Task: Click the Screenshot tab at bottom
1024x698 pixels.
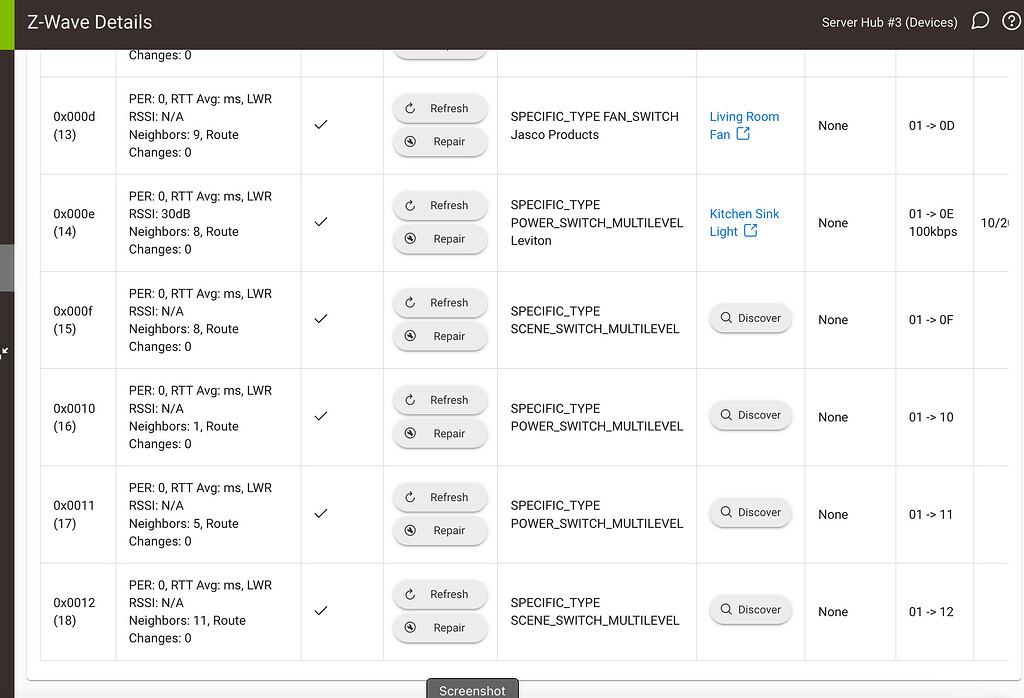Action: (x=472, y=690)
